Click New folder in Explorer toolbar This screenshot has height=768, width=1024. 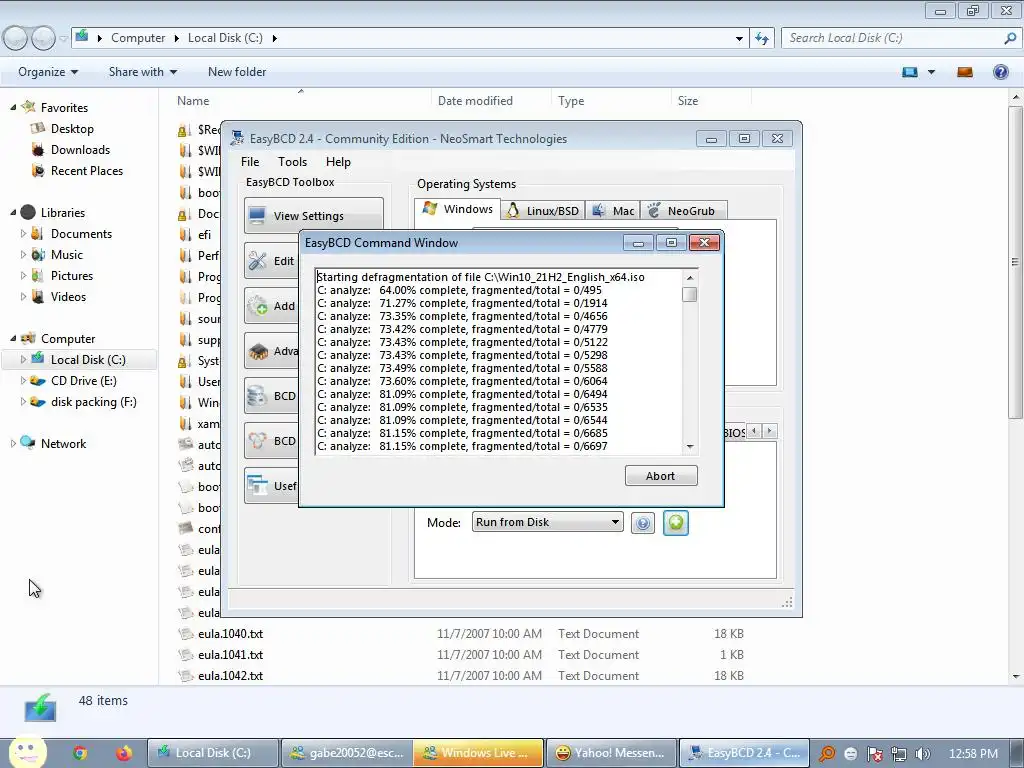click(x=237, y=72)
